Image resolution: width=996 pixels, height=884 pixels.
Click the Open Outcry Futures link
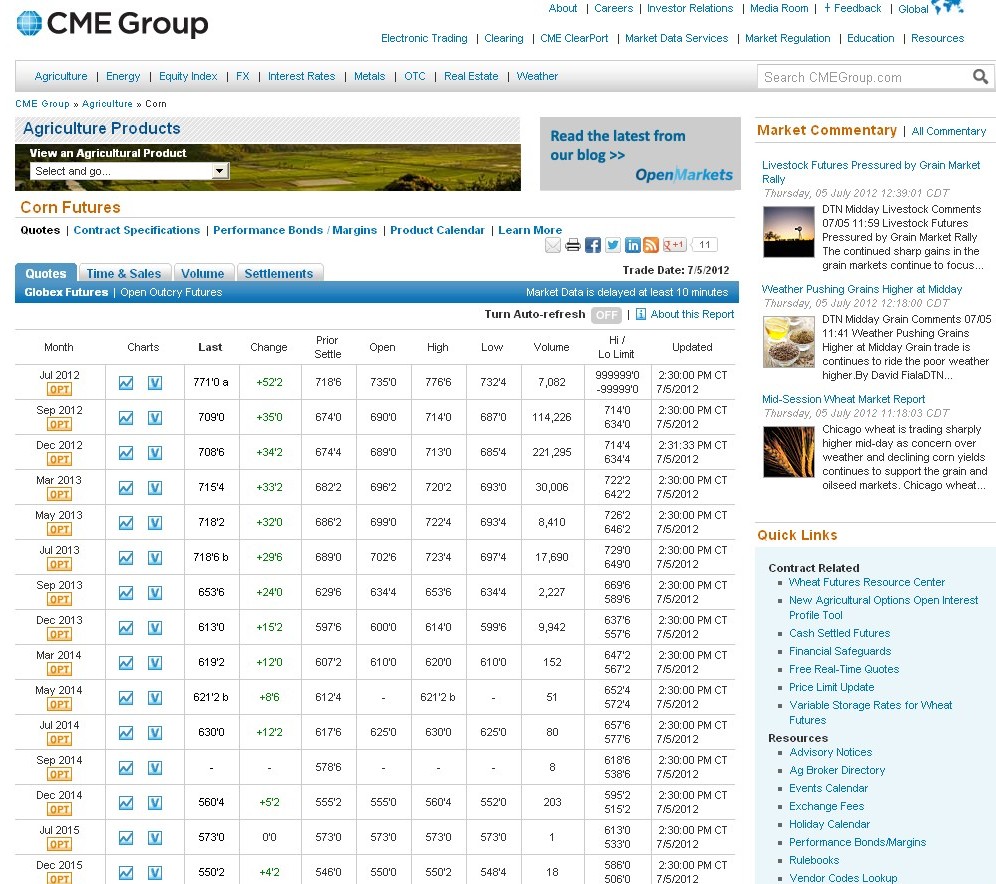(171, 293)
